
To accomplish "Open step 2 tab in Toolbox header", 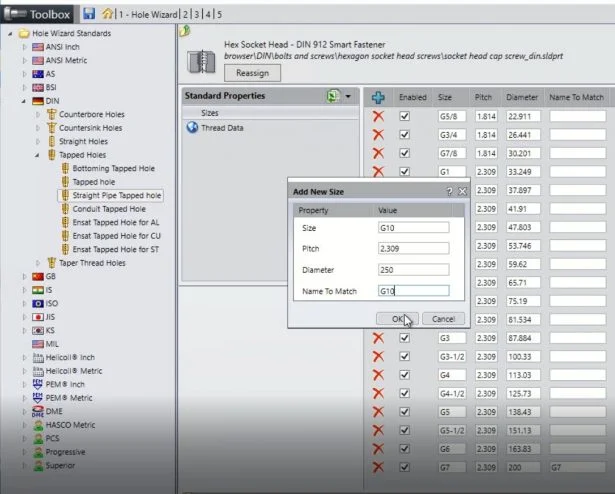I will 184,14.
